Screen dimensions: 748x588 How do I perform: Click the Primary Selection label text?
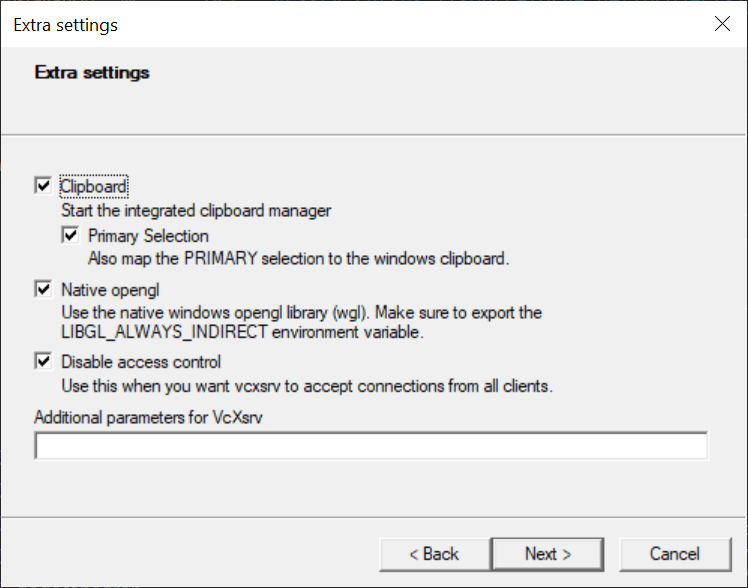pos(148,236)
